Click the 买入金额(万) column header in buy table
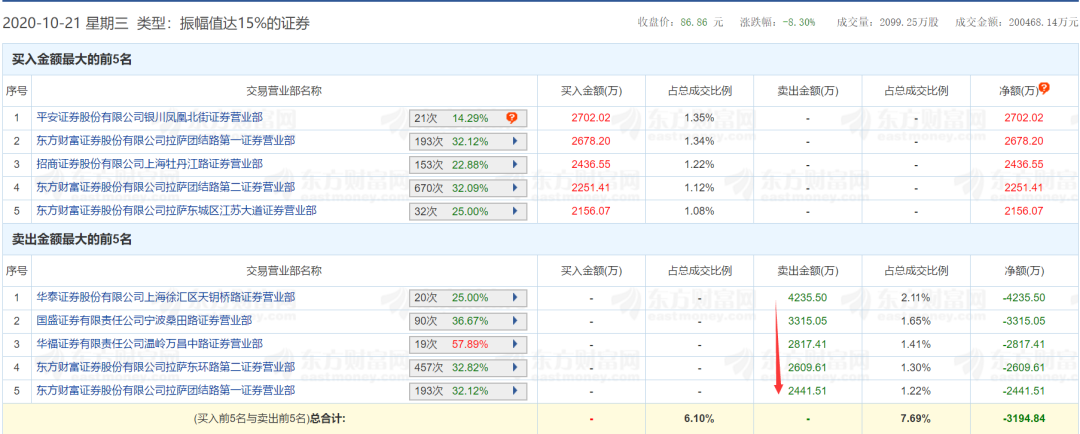The height and width of the screenshot is (434, 1080). point(590,90)
